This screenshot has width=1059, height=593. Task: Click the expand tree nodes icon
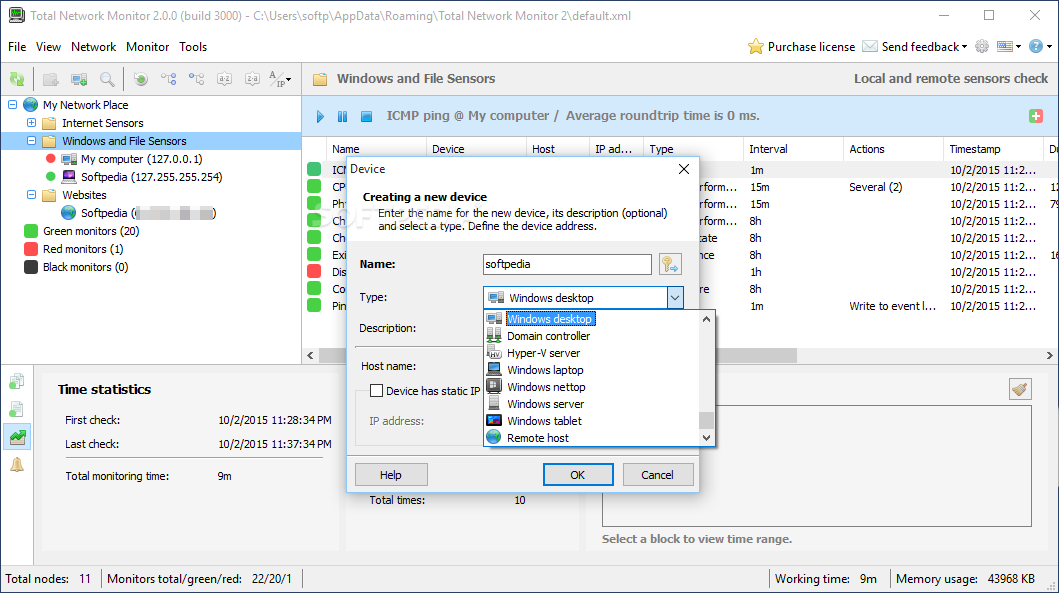coord(168,79)
